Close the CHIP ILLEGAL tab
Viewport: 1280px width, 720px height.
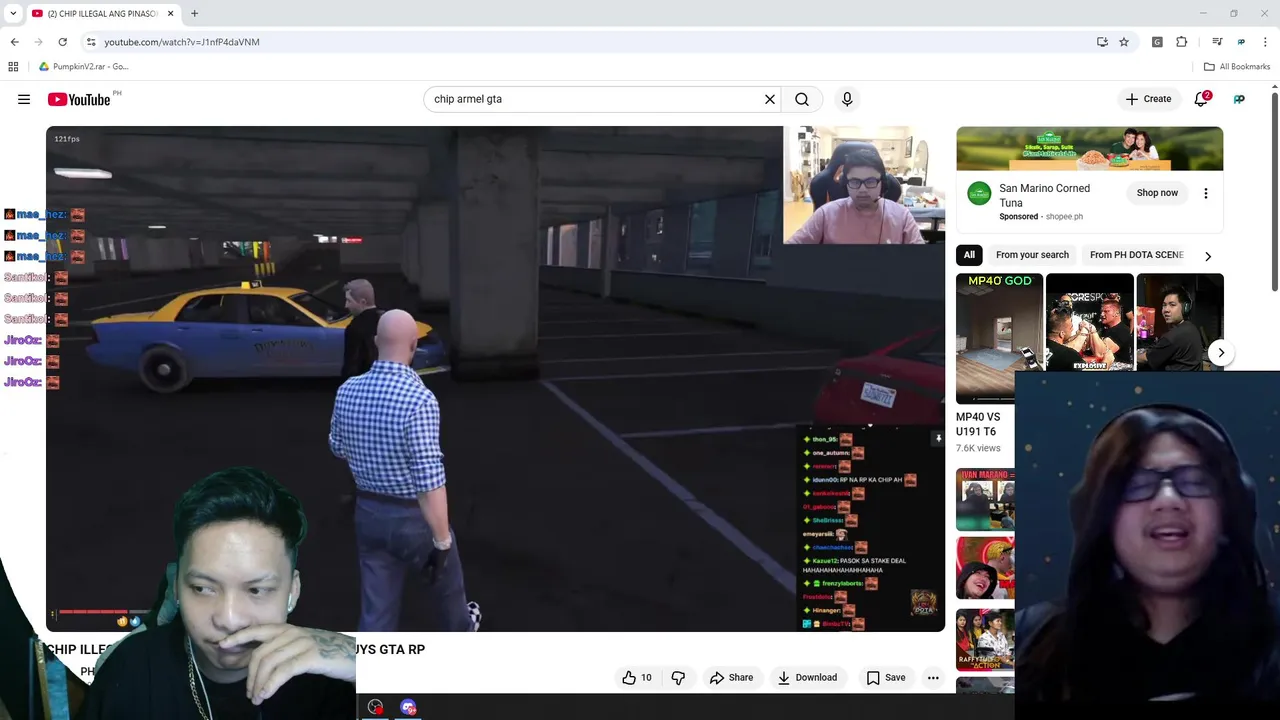point(170,14)
